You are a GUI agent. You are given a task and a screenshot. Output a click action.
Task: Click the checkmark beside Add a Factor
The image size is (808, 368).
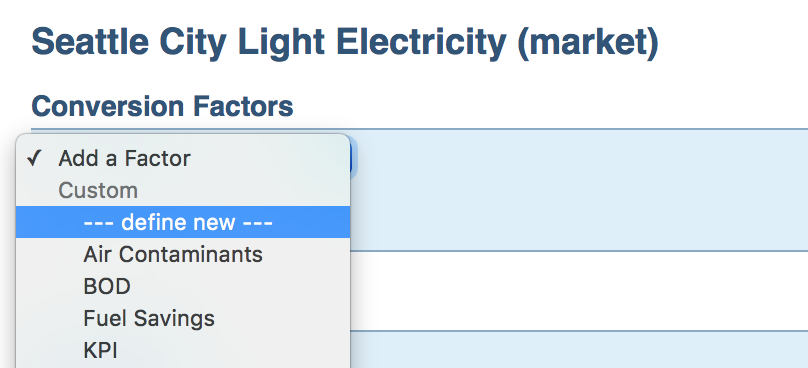tap(34, 159)
